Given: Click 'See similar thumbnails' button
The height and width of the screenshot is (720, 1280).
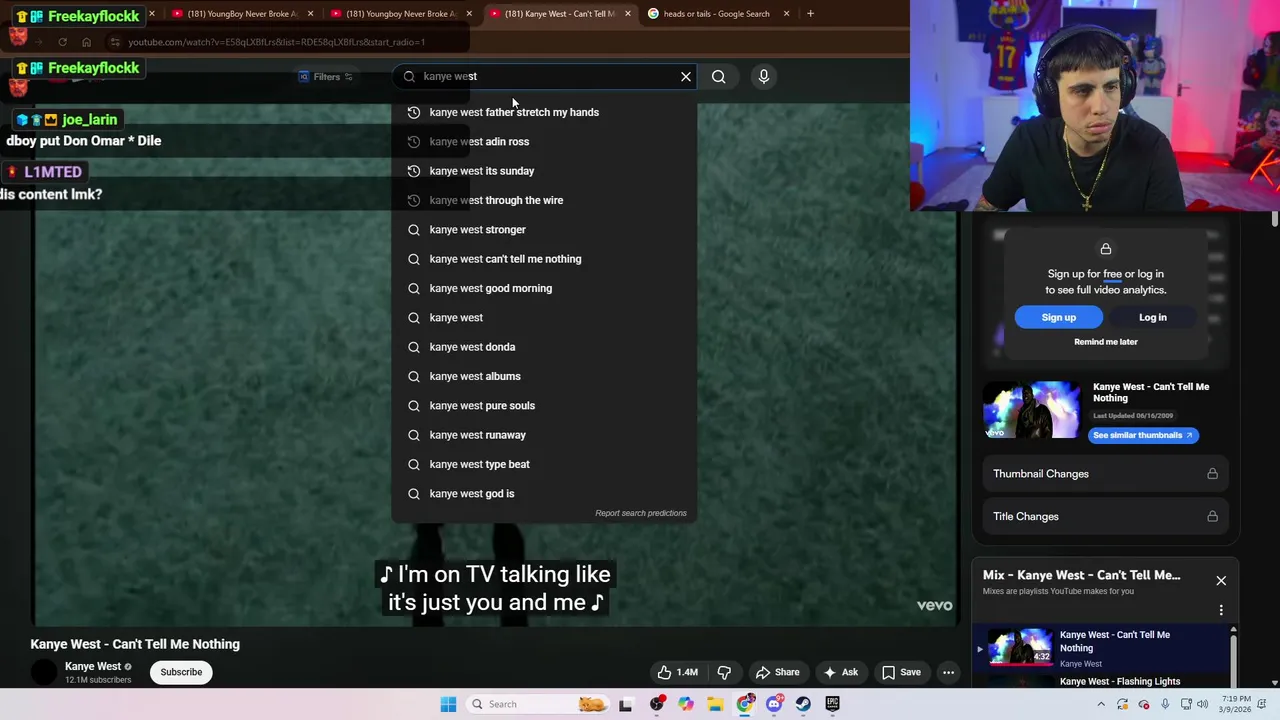Looking at the screenshot, I should [1142, 435].
